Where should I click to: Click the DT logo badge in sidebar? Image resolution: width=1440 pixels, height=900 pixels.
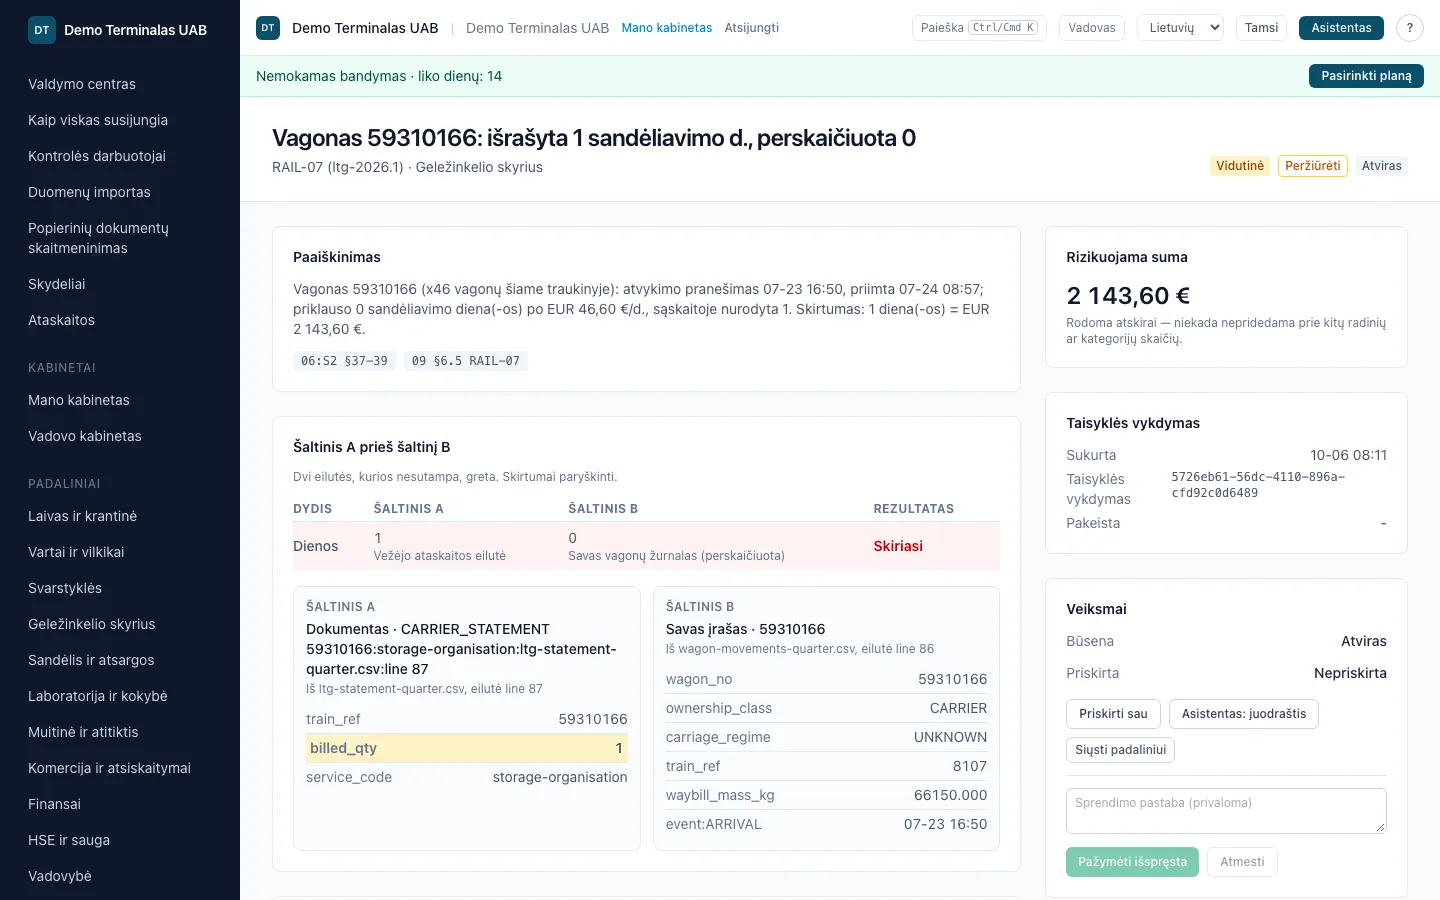coord(42,30)
